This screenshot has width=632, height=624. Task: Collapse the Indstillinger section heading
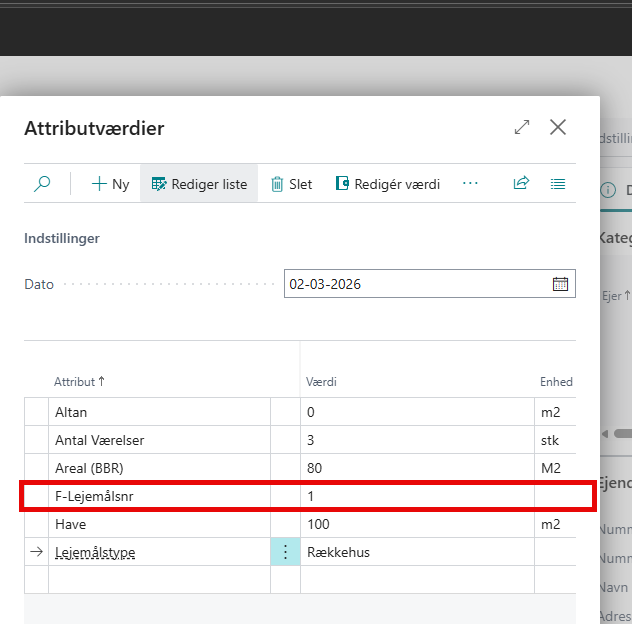pyautogui.click(x=61, y=239)
